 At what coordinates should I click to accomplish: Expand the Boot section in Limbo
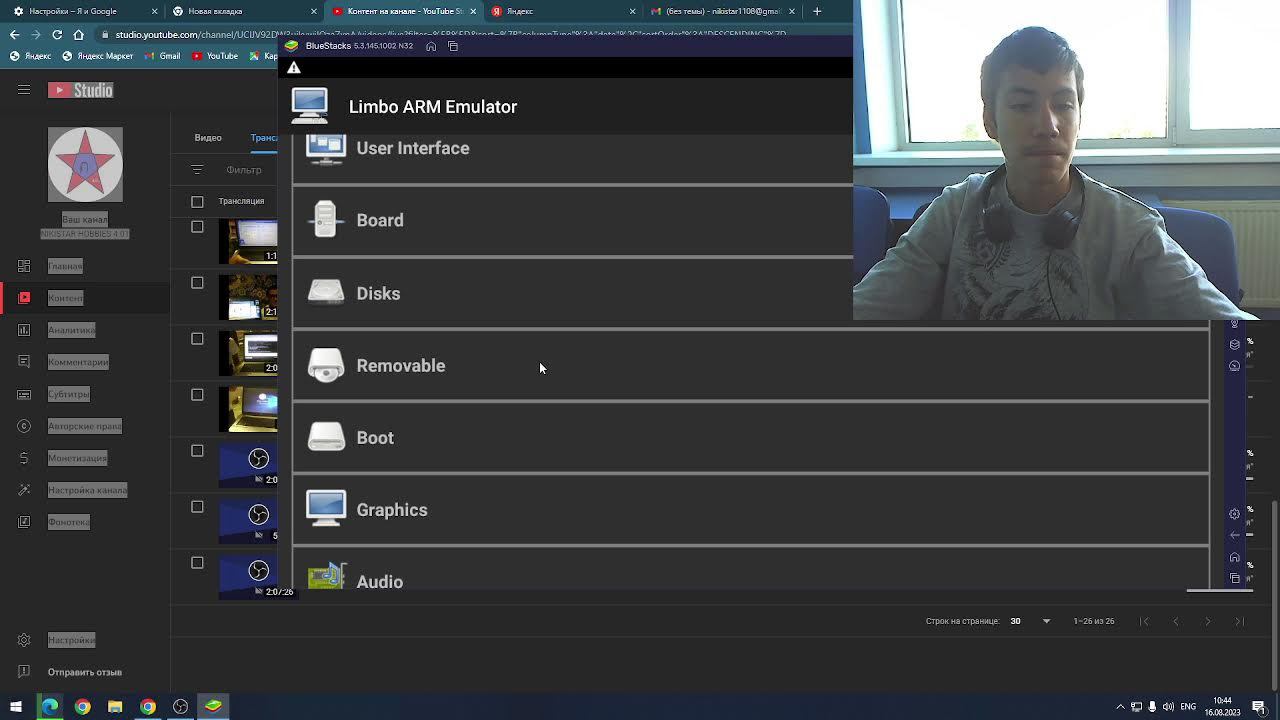750,438
